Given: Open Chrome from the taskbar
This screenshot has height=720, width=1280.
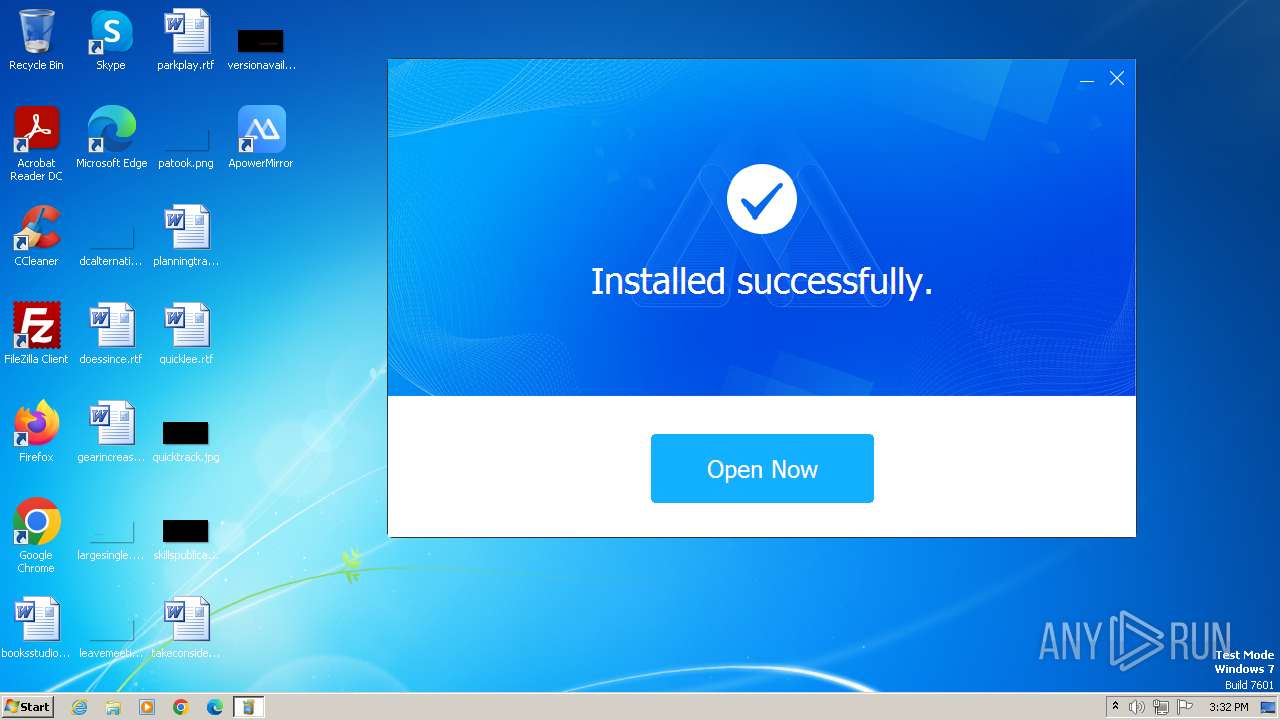Looking at the screenshot, I should point(181,707).
